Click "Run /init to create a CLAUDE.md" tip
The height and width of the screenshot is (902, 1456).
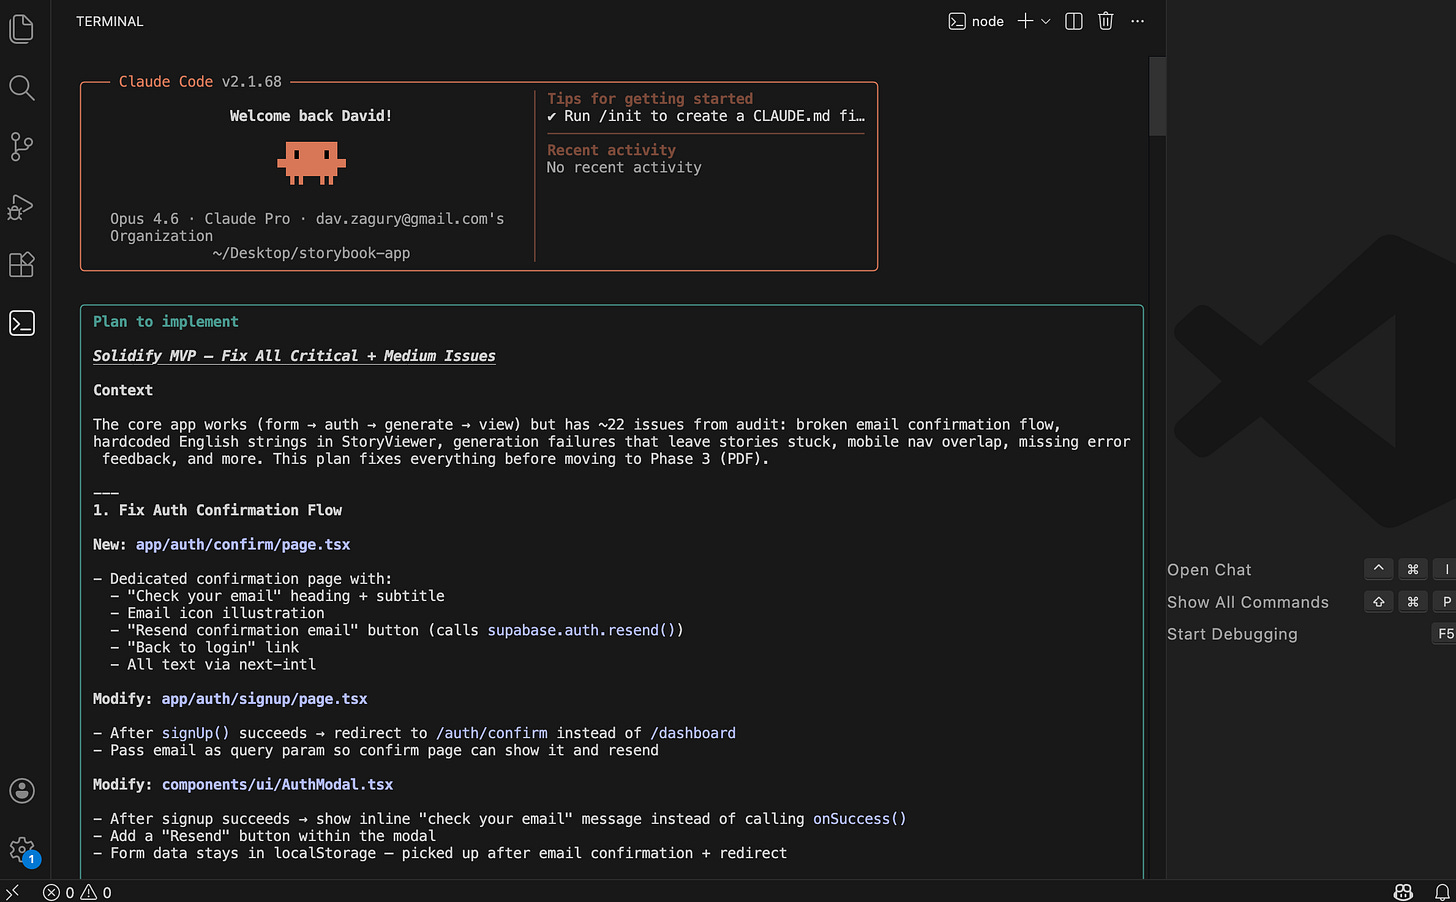pyautogui.click(x=706, y=116)
